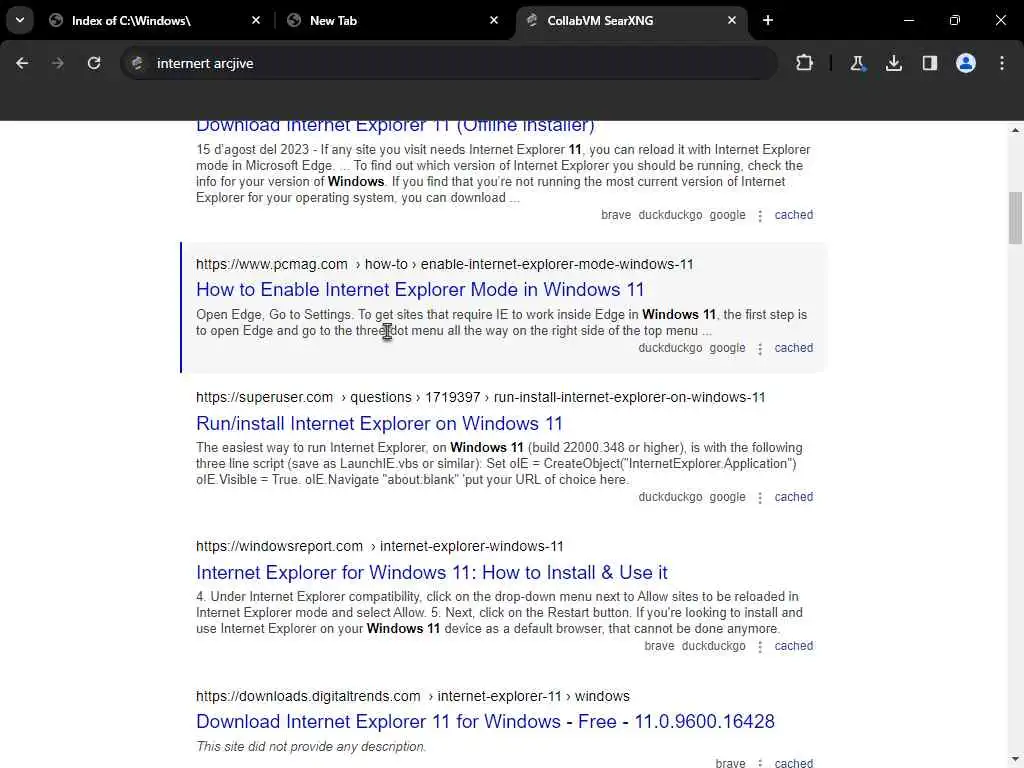Viewport: 1024px width, 768px height.
Task: Toggle the side panel icon
Action: 930,63
